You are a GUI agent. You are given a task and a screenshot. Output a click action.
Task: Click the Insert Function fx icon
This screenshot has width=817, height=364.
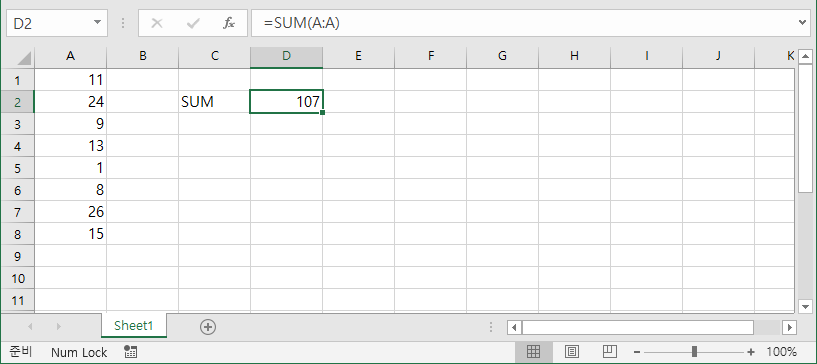229,23
